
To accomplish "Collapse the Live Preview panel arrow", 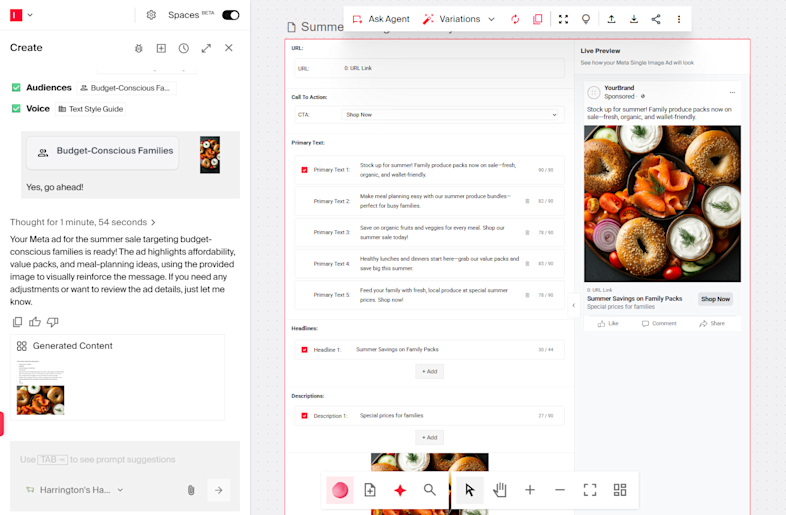I will [x=574, y=305].
